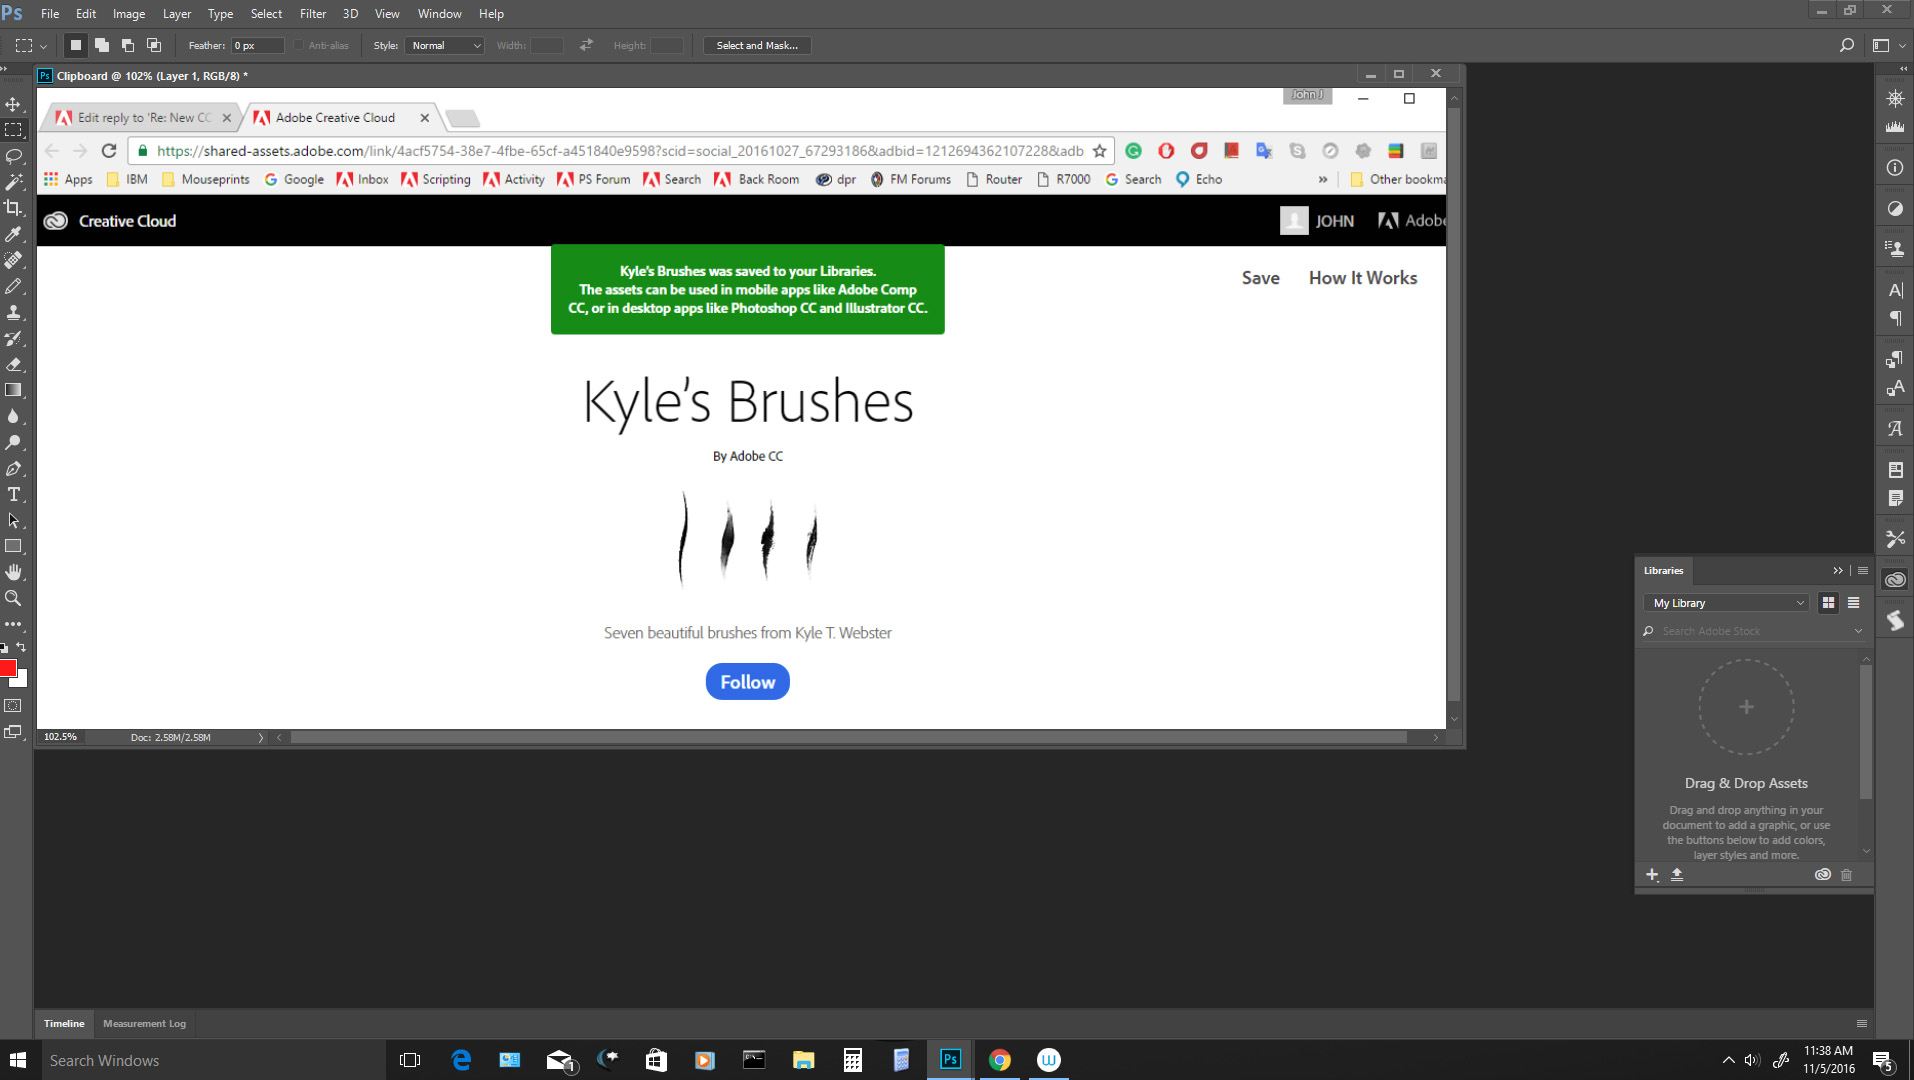Viewport: 1914px width, 1080px height.
Task: Switch to the Timeline tab
Action: coord(64,1024)
